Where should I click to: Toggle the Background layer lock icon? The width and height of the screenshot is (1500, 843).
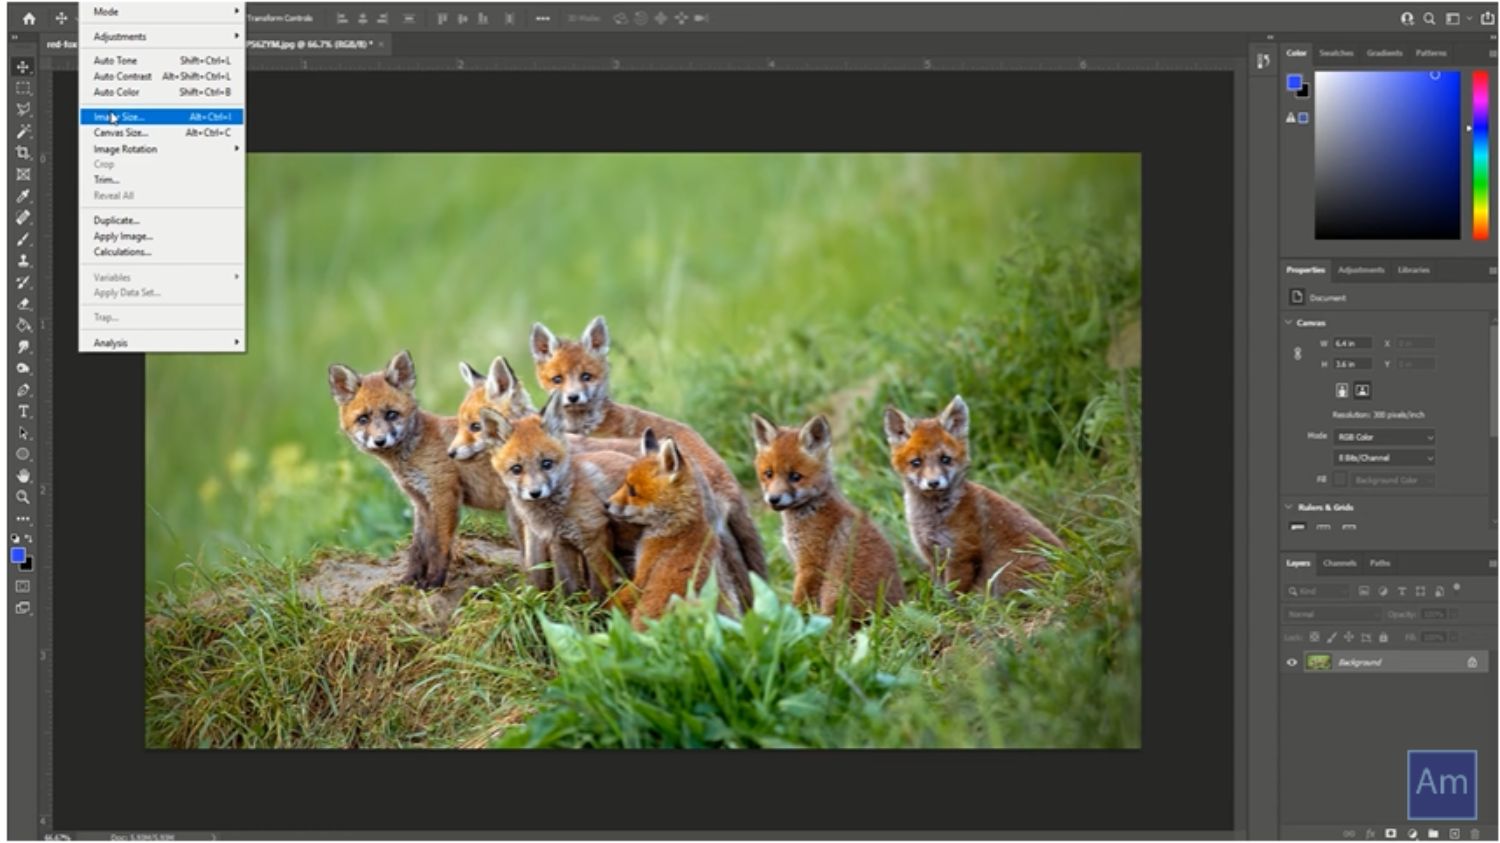pyautogui.click(x=1472, y=662)
